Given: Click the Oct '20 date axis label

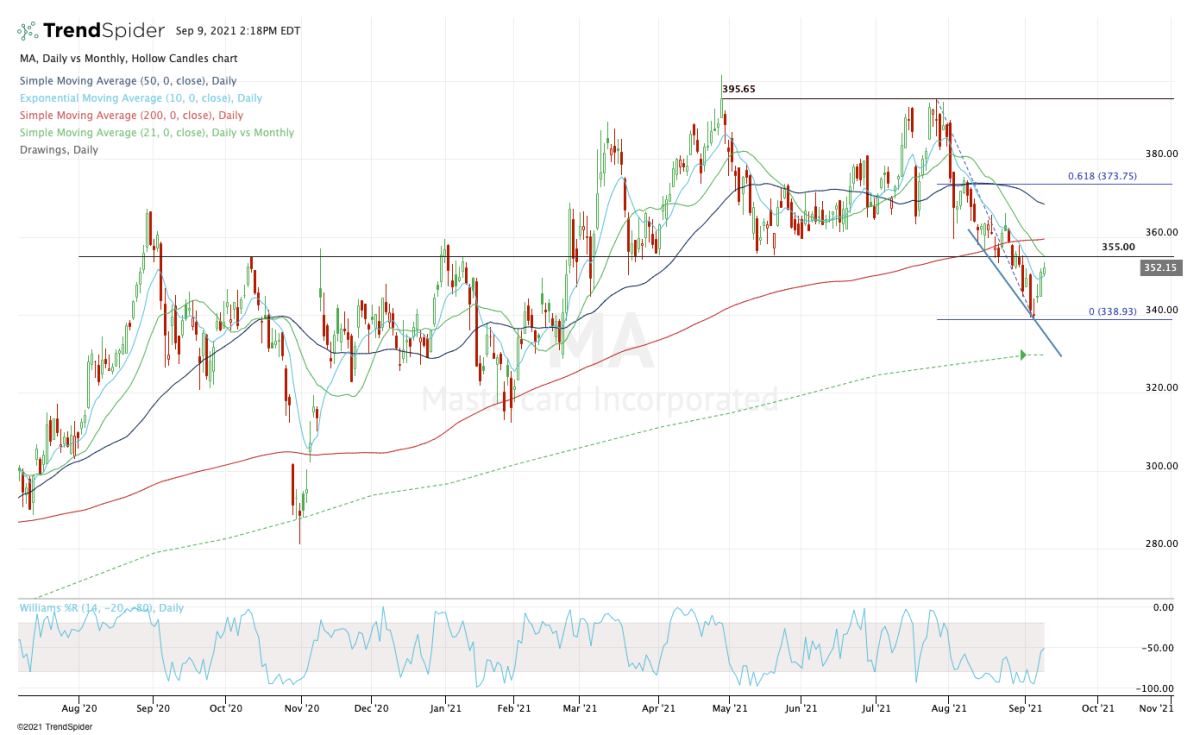Looking at the screenshot, I should [226, 708].
